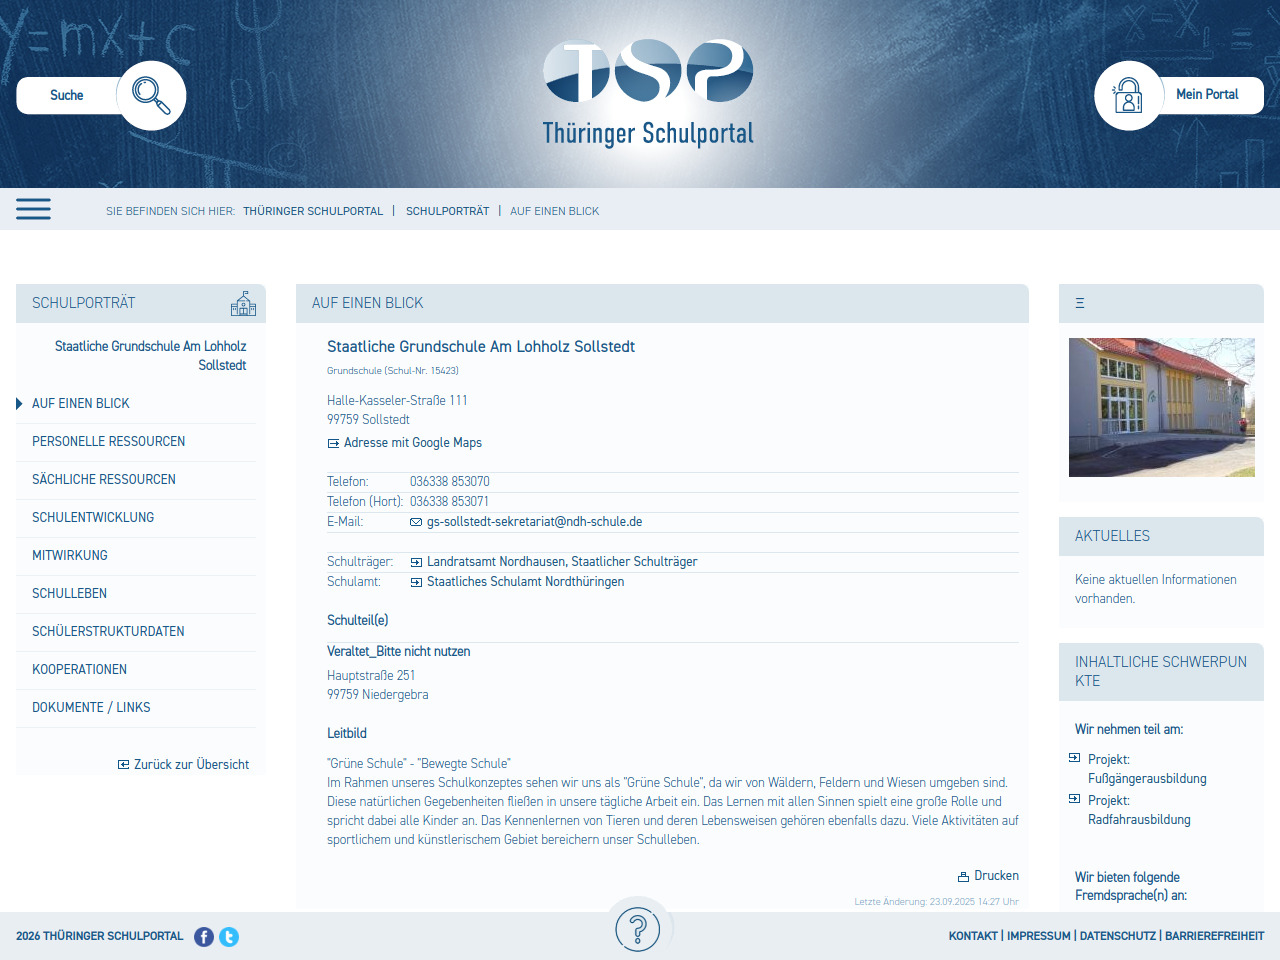Click the Thüringer Schulportal logo
Screen dimensions: 1280x960
648,94
